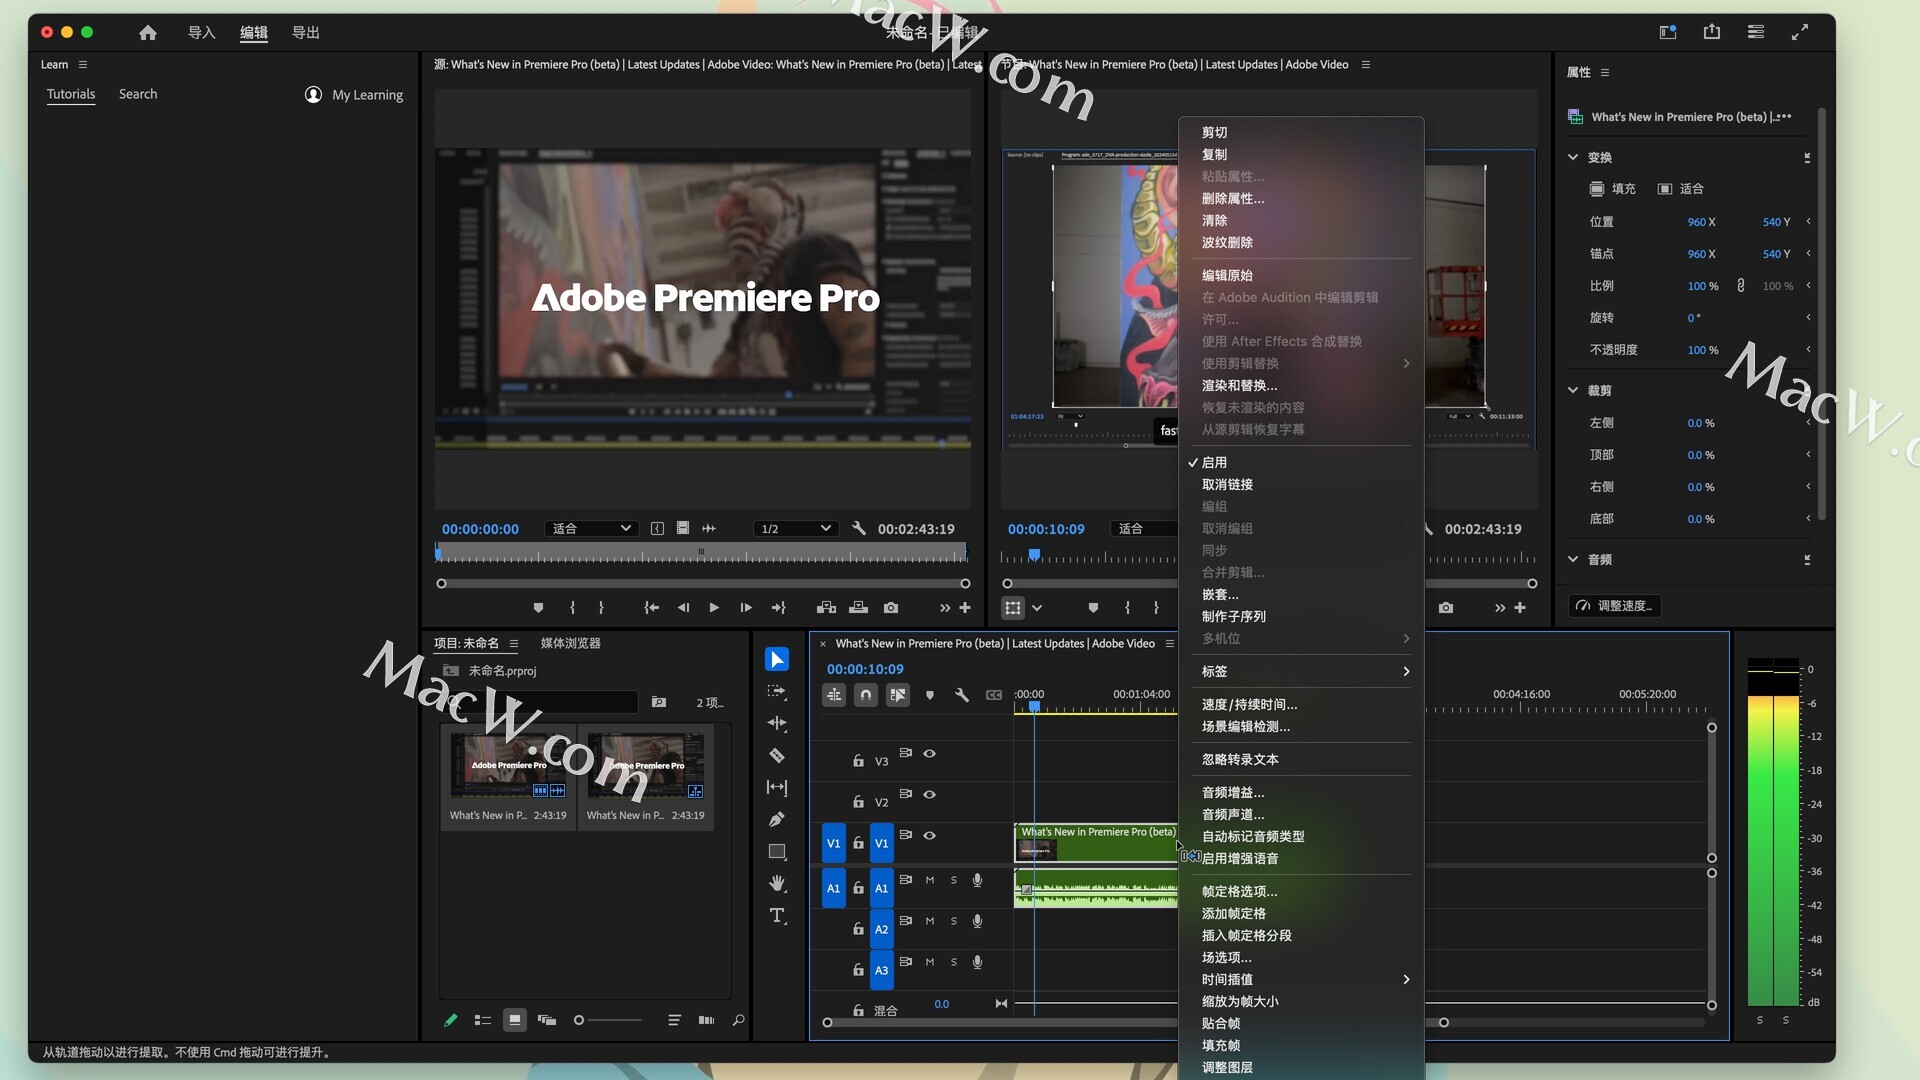This screenshot has width=1920, height=1080.
Task: Toggle V2 track output eye
Action: (930, 795)
